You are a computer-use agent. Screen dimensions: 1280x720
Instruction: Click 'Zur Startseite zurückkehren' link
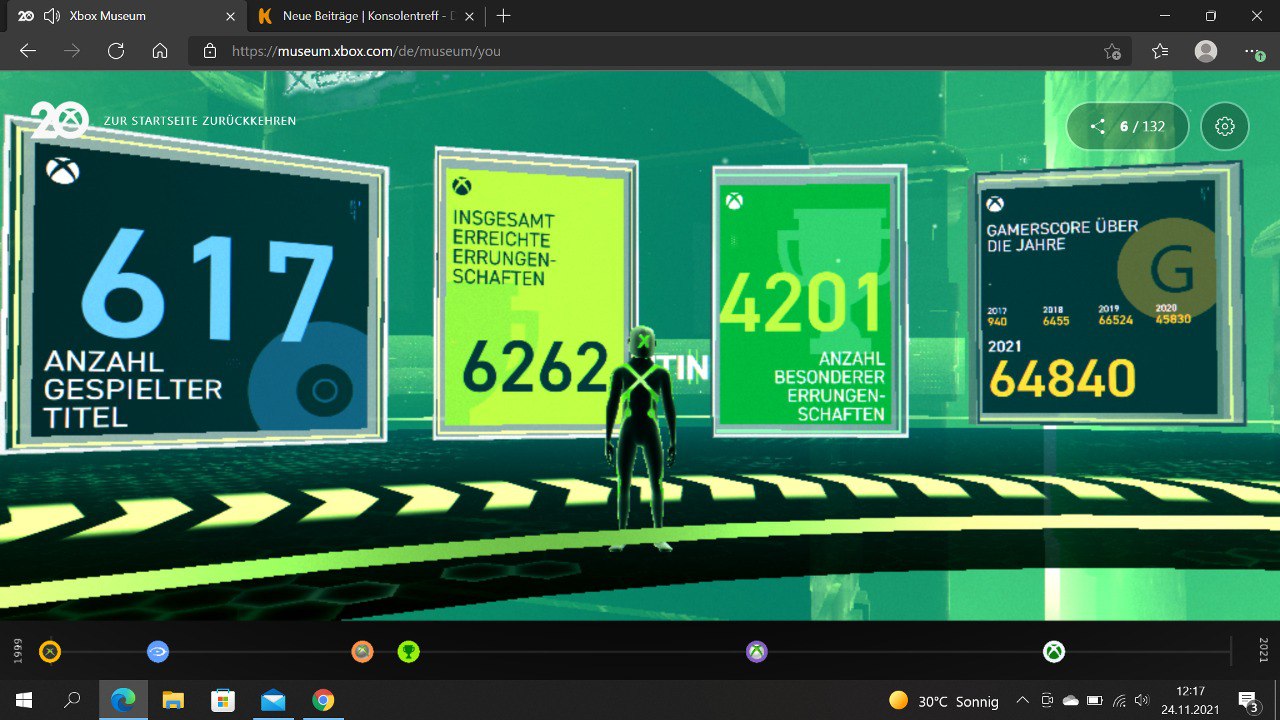[200, 121]
